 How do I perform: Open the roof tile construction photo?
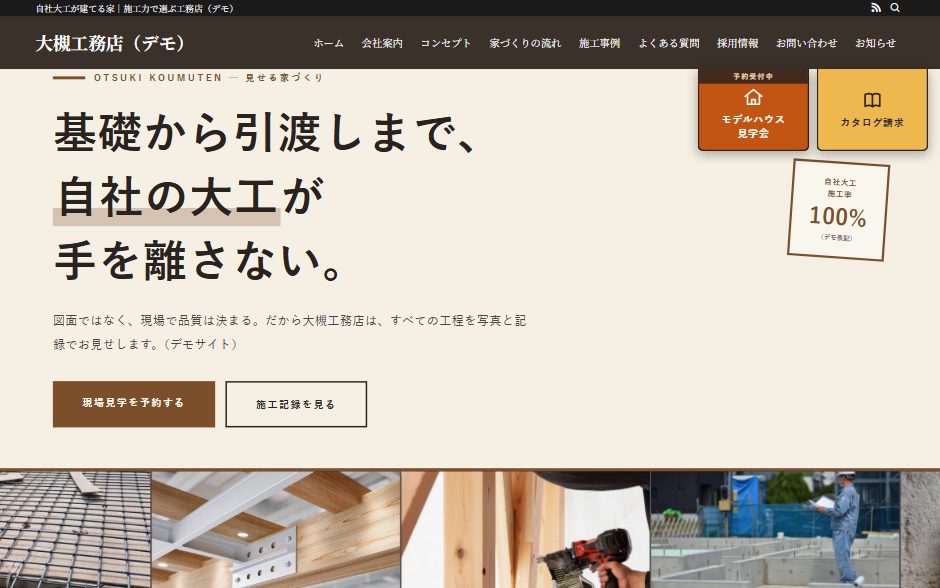(x=76, y=530)
